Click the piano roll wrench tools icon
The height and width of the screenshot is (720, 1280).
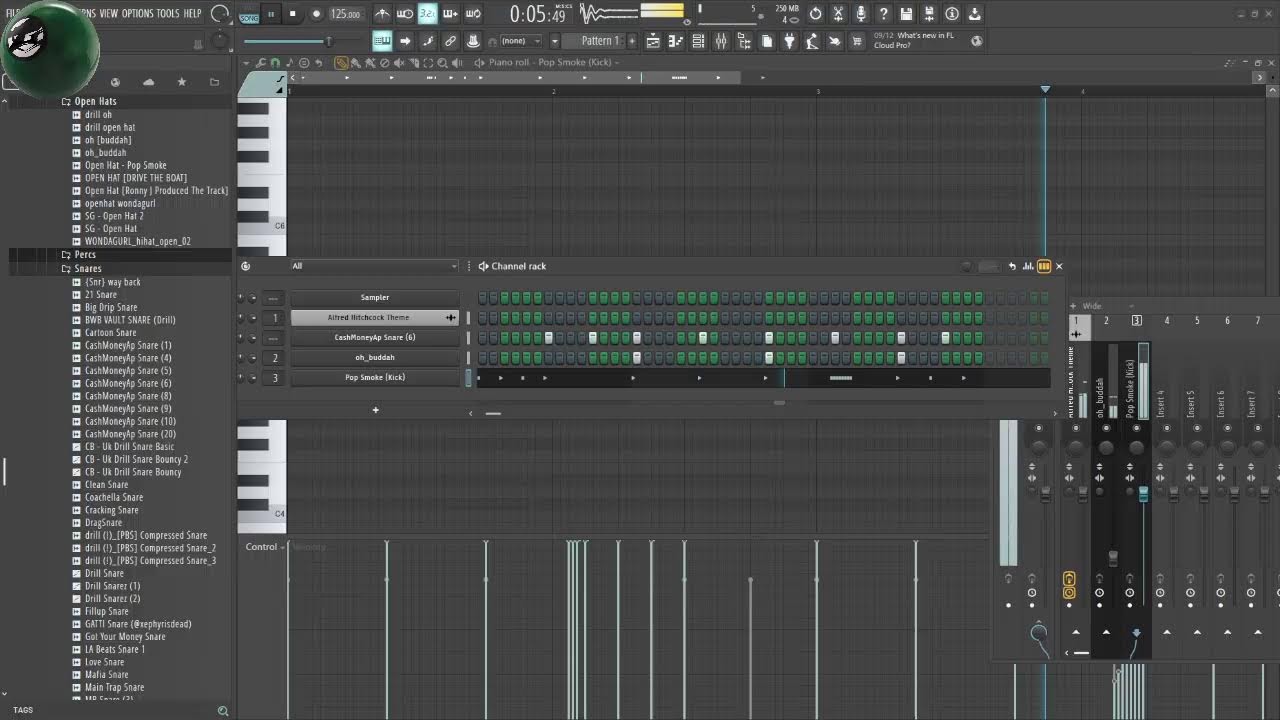[x=261, y=62]
